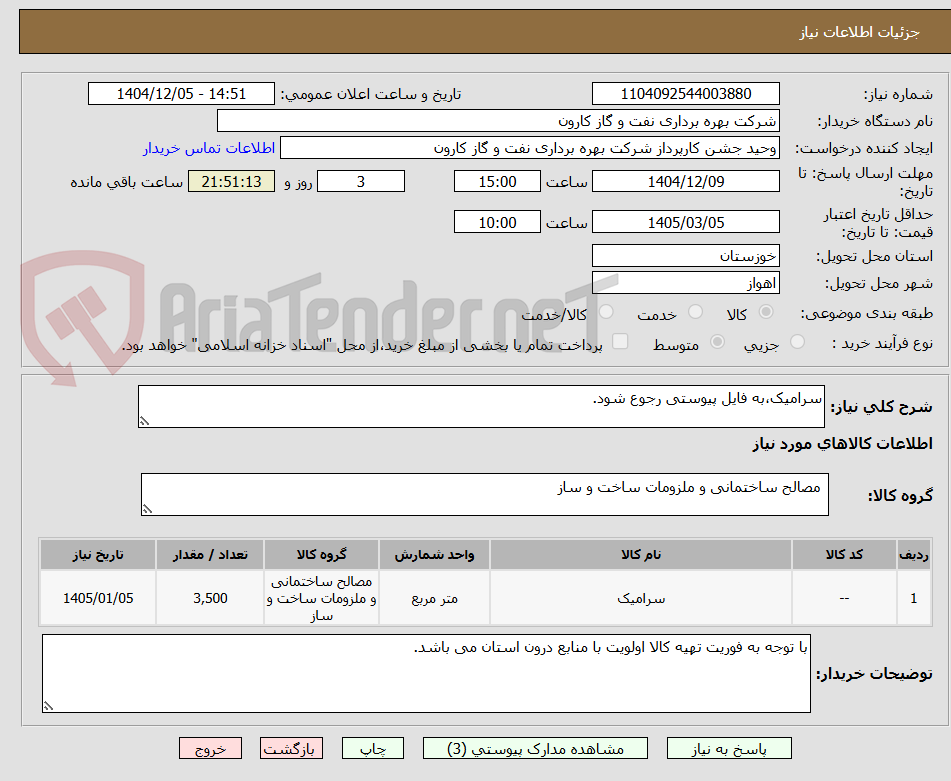
Task: Click the نام کالا column header
Action: (x=640, y=555)
